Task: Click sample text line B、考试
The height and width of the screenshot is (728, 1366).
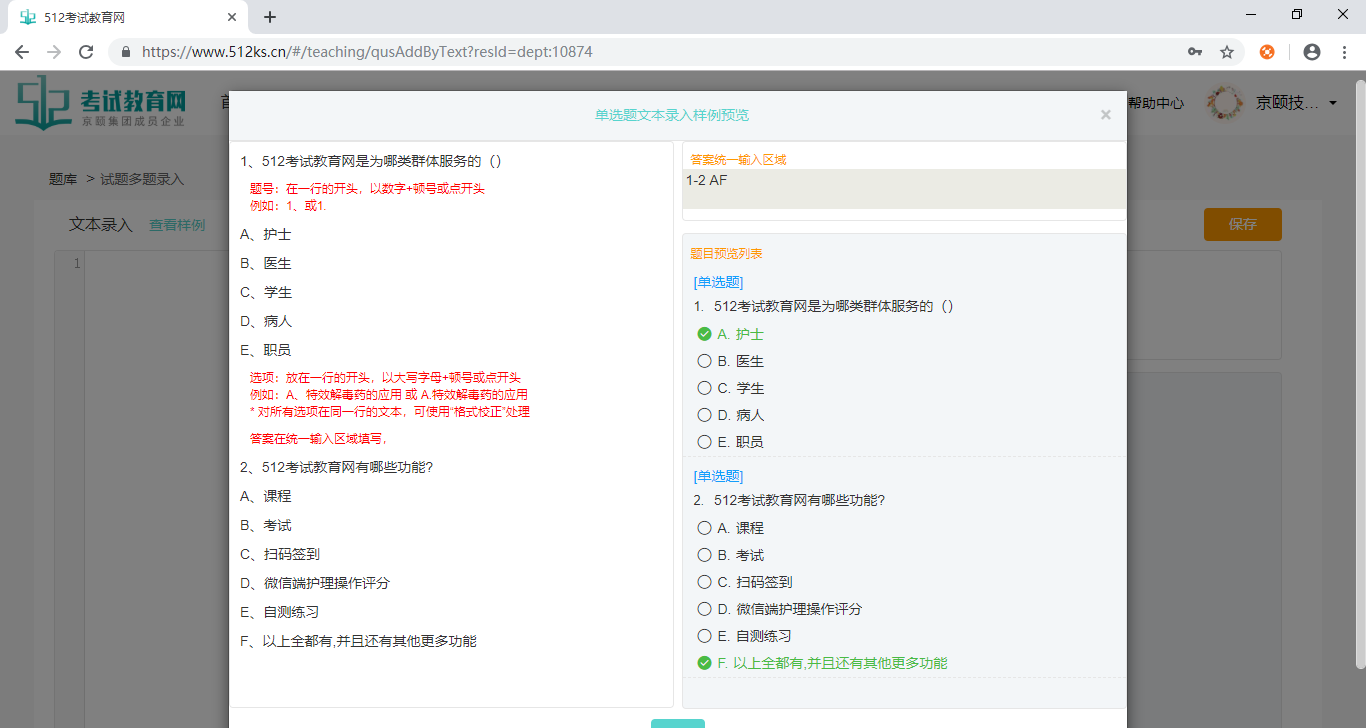Action: coord(266,525)
